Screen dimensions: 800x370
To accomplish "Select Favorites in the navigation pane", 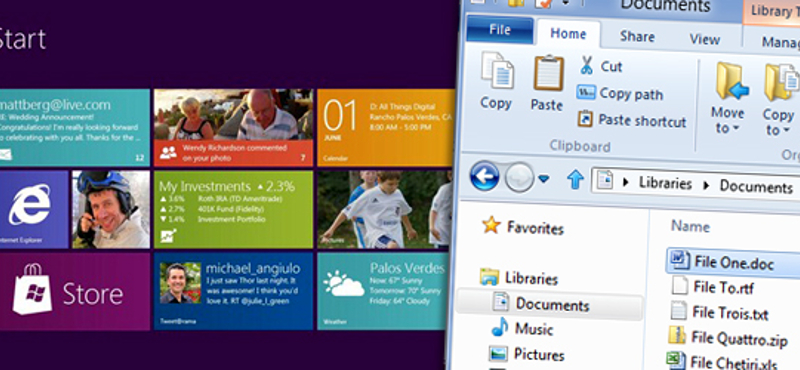I will click(535, 227).
